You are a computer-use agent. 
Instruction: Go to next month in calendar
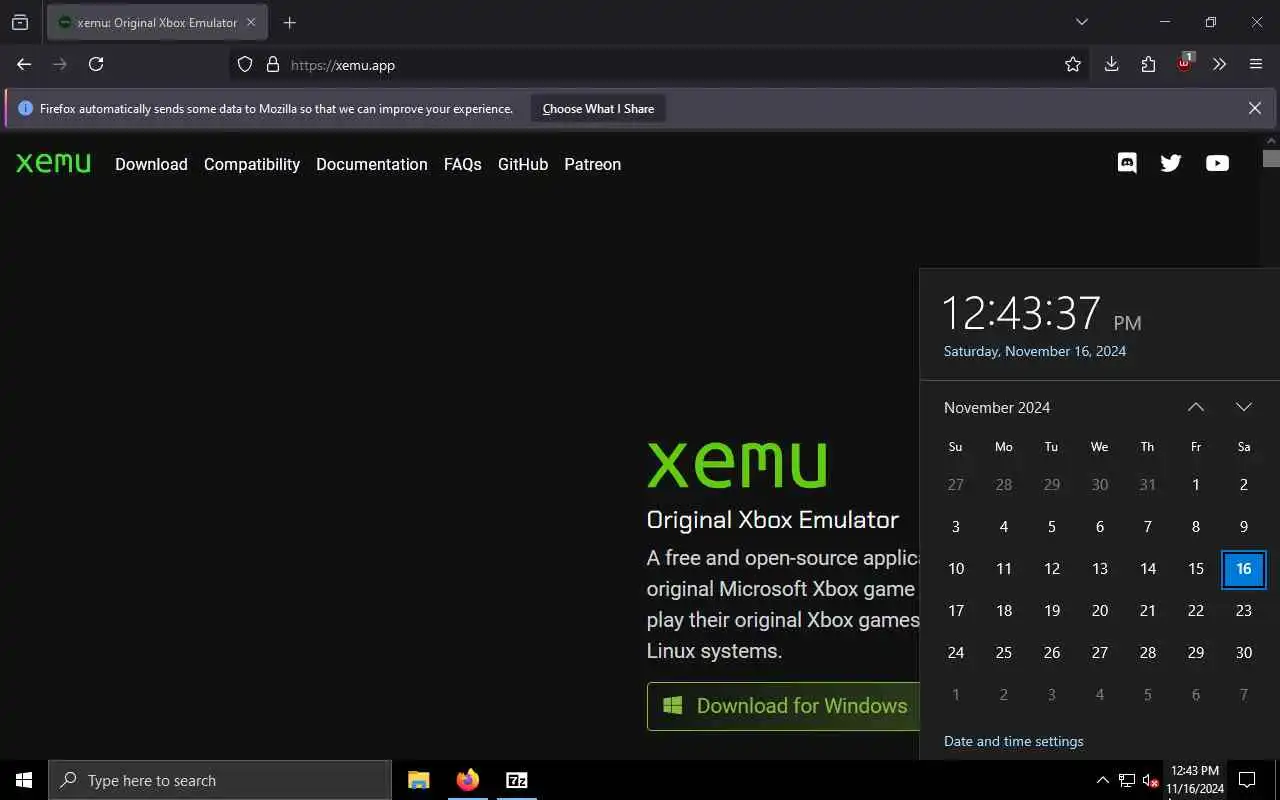1244,407
